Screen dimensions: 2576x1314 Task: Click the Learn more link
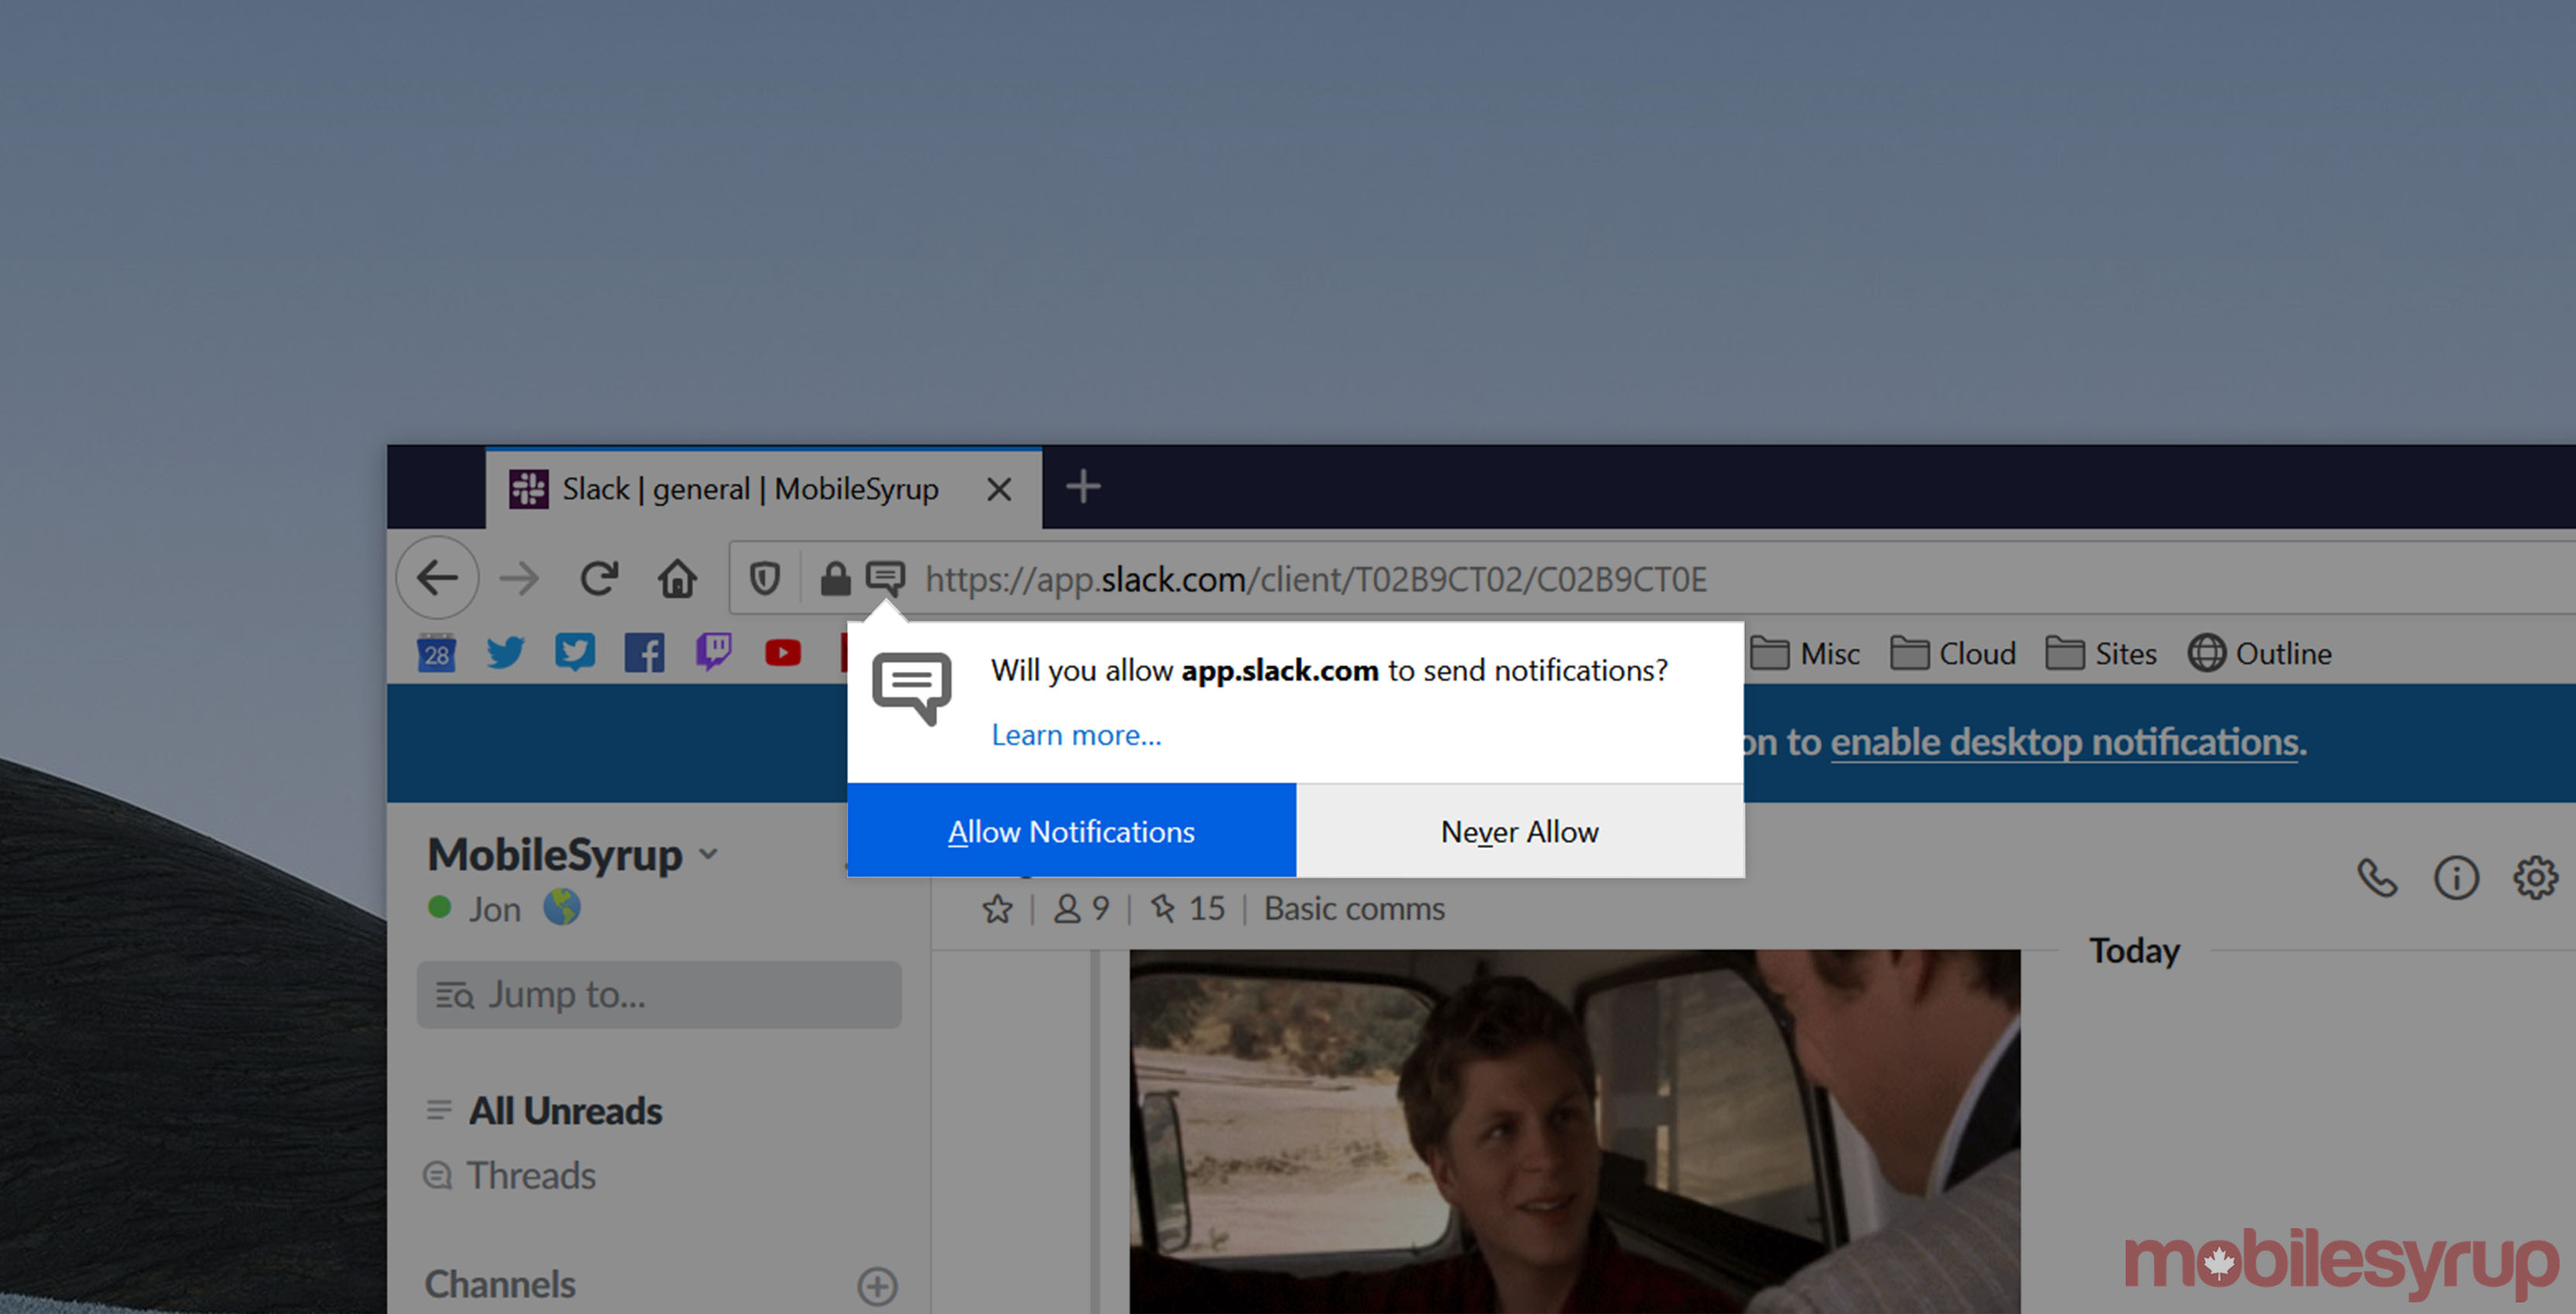pyautogui.click(x=1076, y=735)
